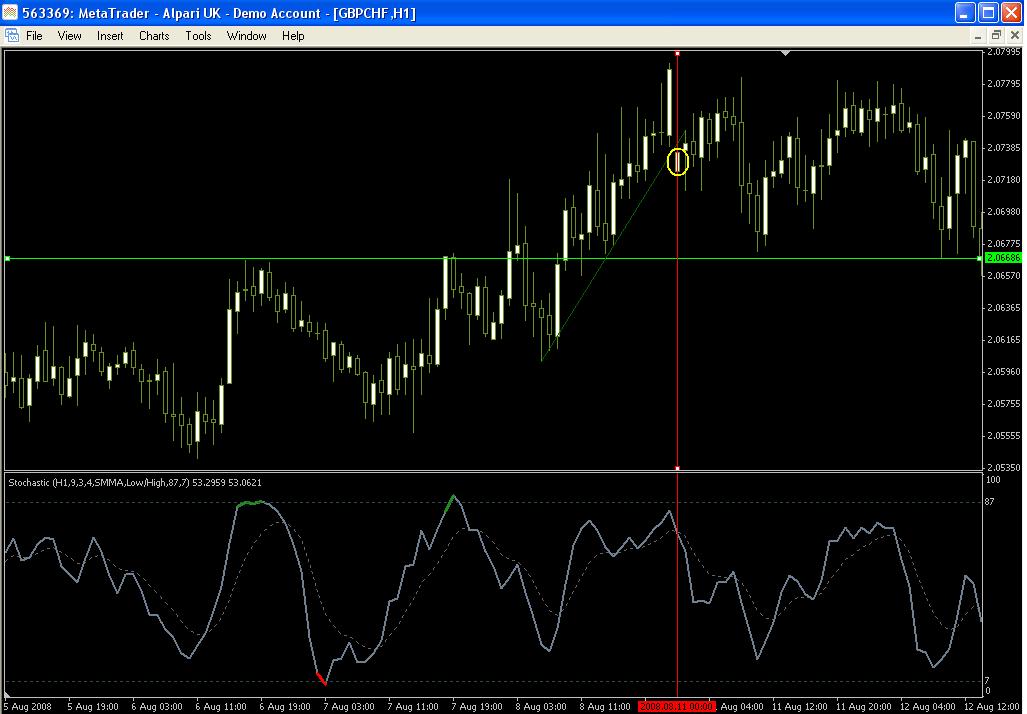Open the Insert menu
Viewport: 1027px width, 714px height.
click(x=110, y=35)
